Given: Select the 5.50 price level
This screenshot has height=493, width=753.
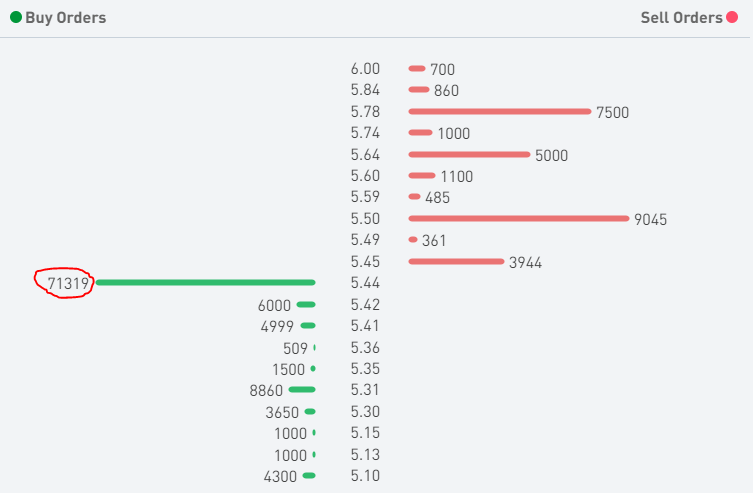Looking at the screenshot, I should (365, 219).
